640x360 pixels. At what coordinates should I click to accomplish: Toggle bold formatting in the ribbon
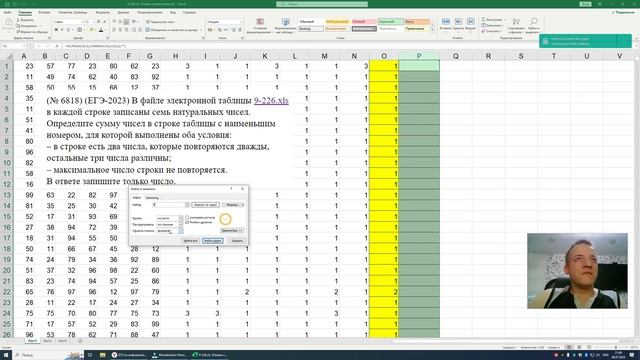point(56,30)
